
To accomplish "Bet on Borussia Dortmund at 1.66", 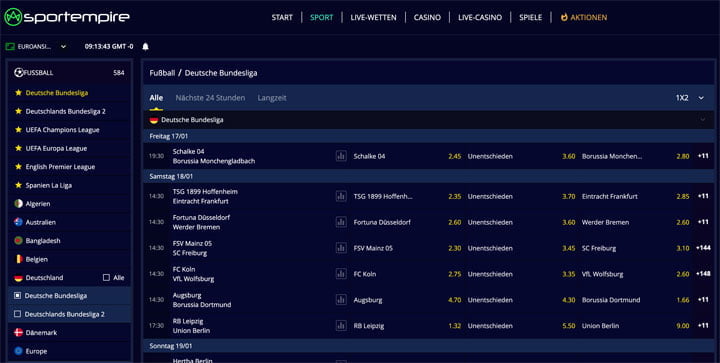I will [x=636, y=300].
